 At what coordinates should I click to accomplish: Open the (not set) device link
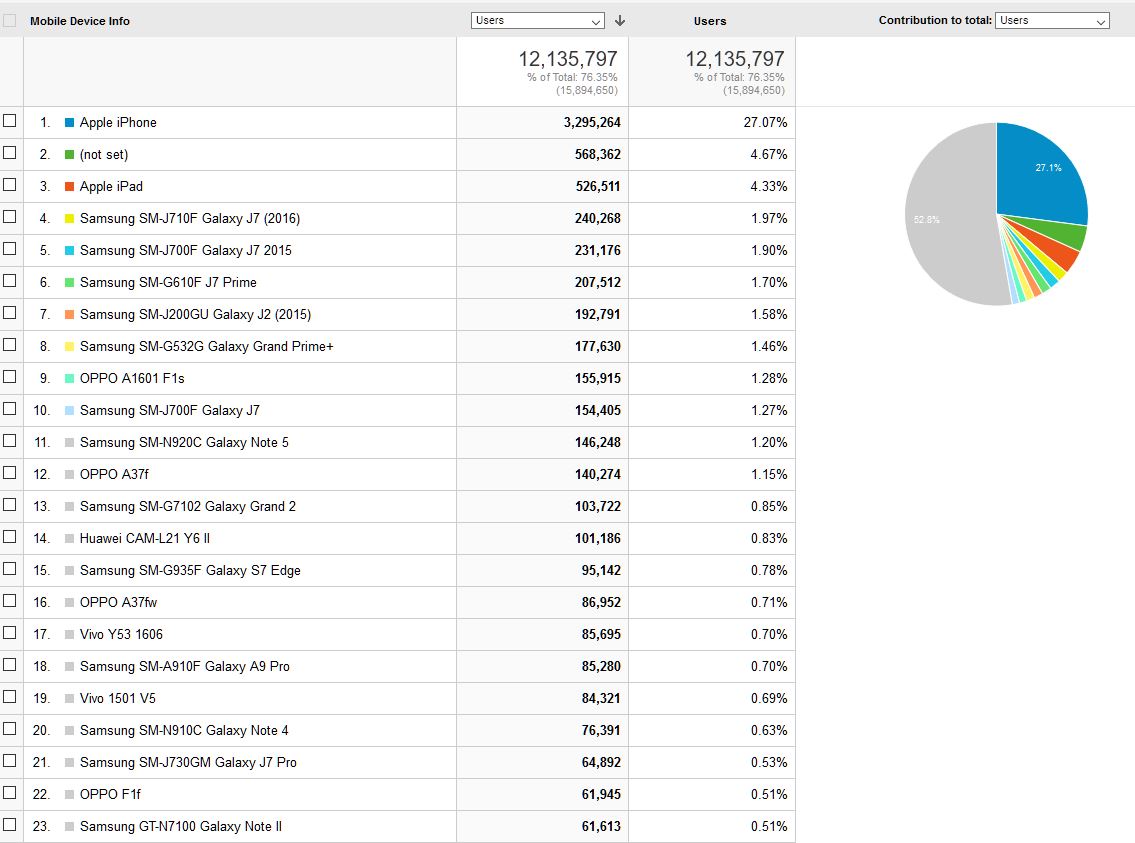coord(104,154)
